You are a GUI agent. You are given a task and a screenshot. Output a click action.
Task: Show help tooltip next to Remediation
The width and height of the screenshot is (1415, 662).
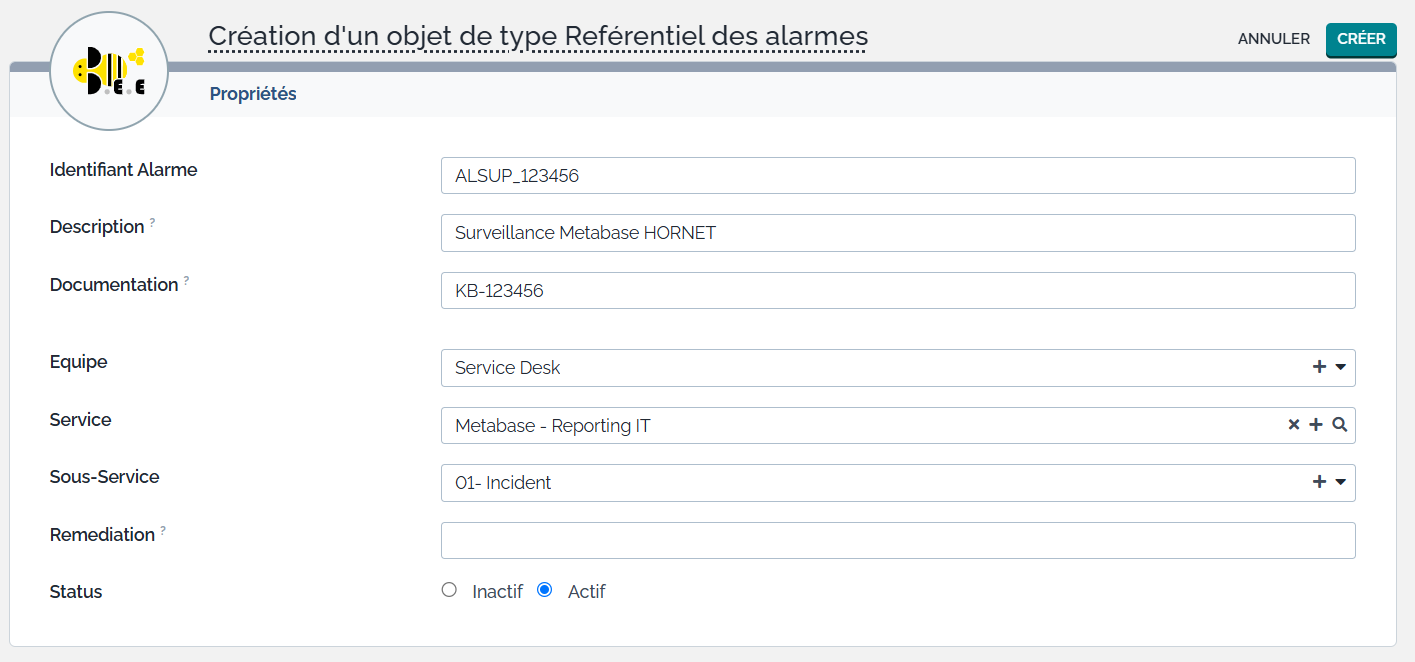(163, 530)
